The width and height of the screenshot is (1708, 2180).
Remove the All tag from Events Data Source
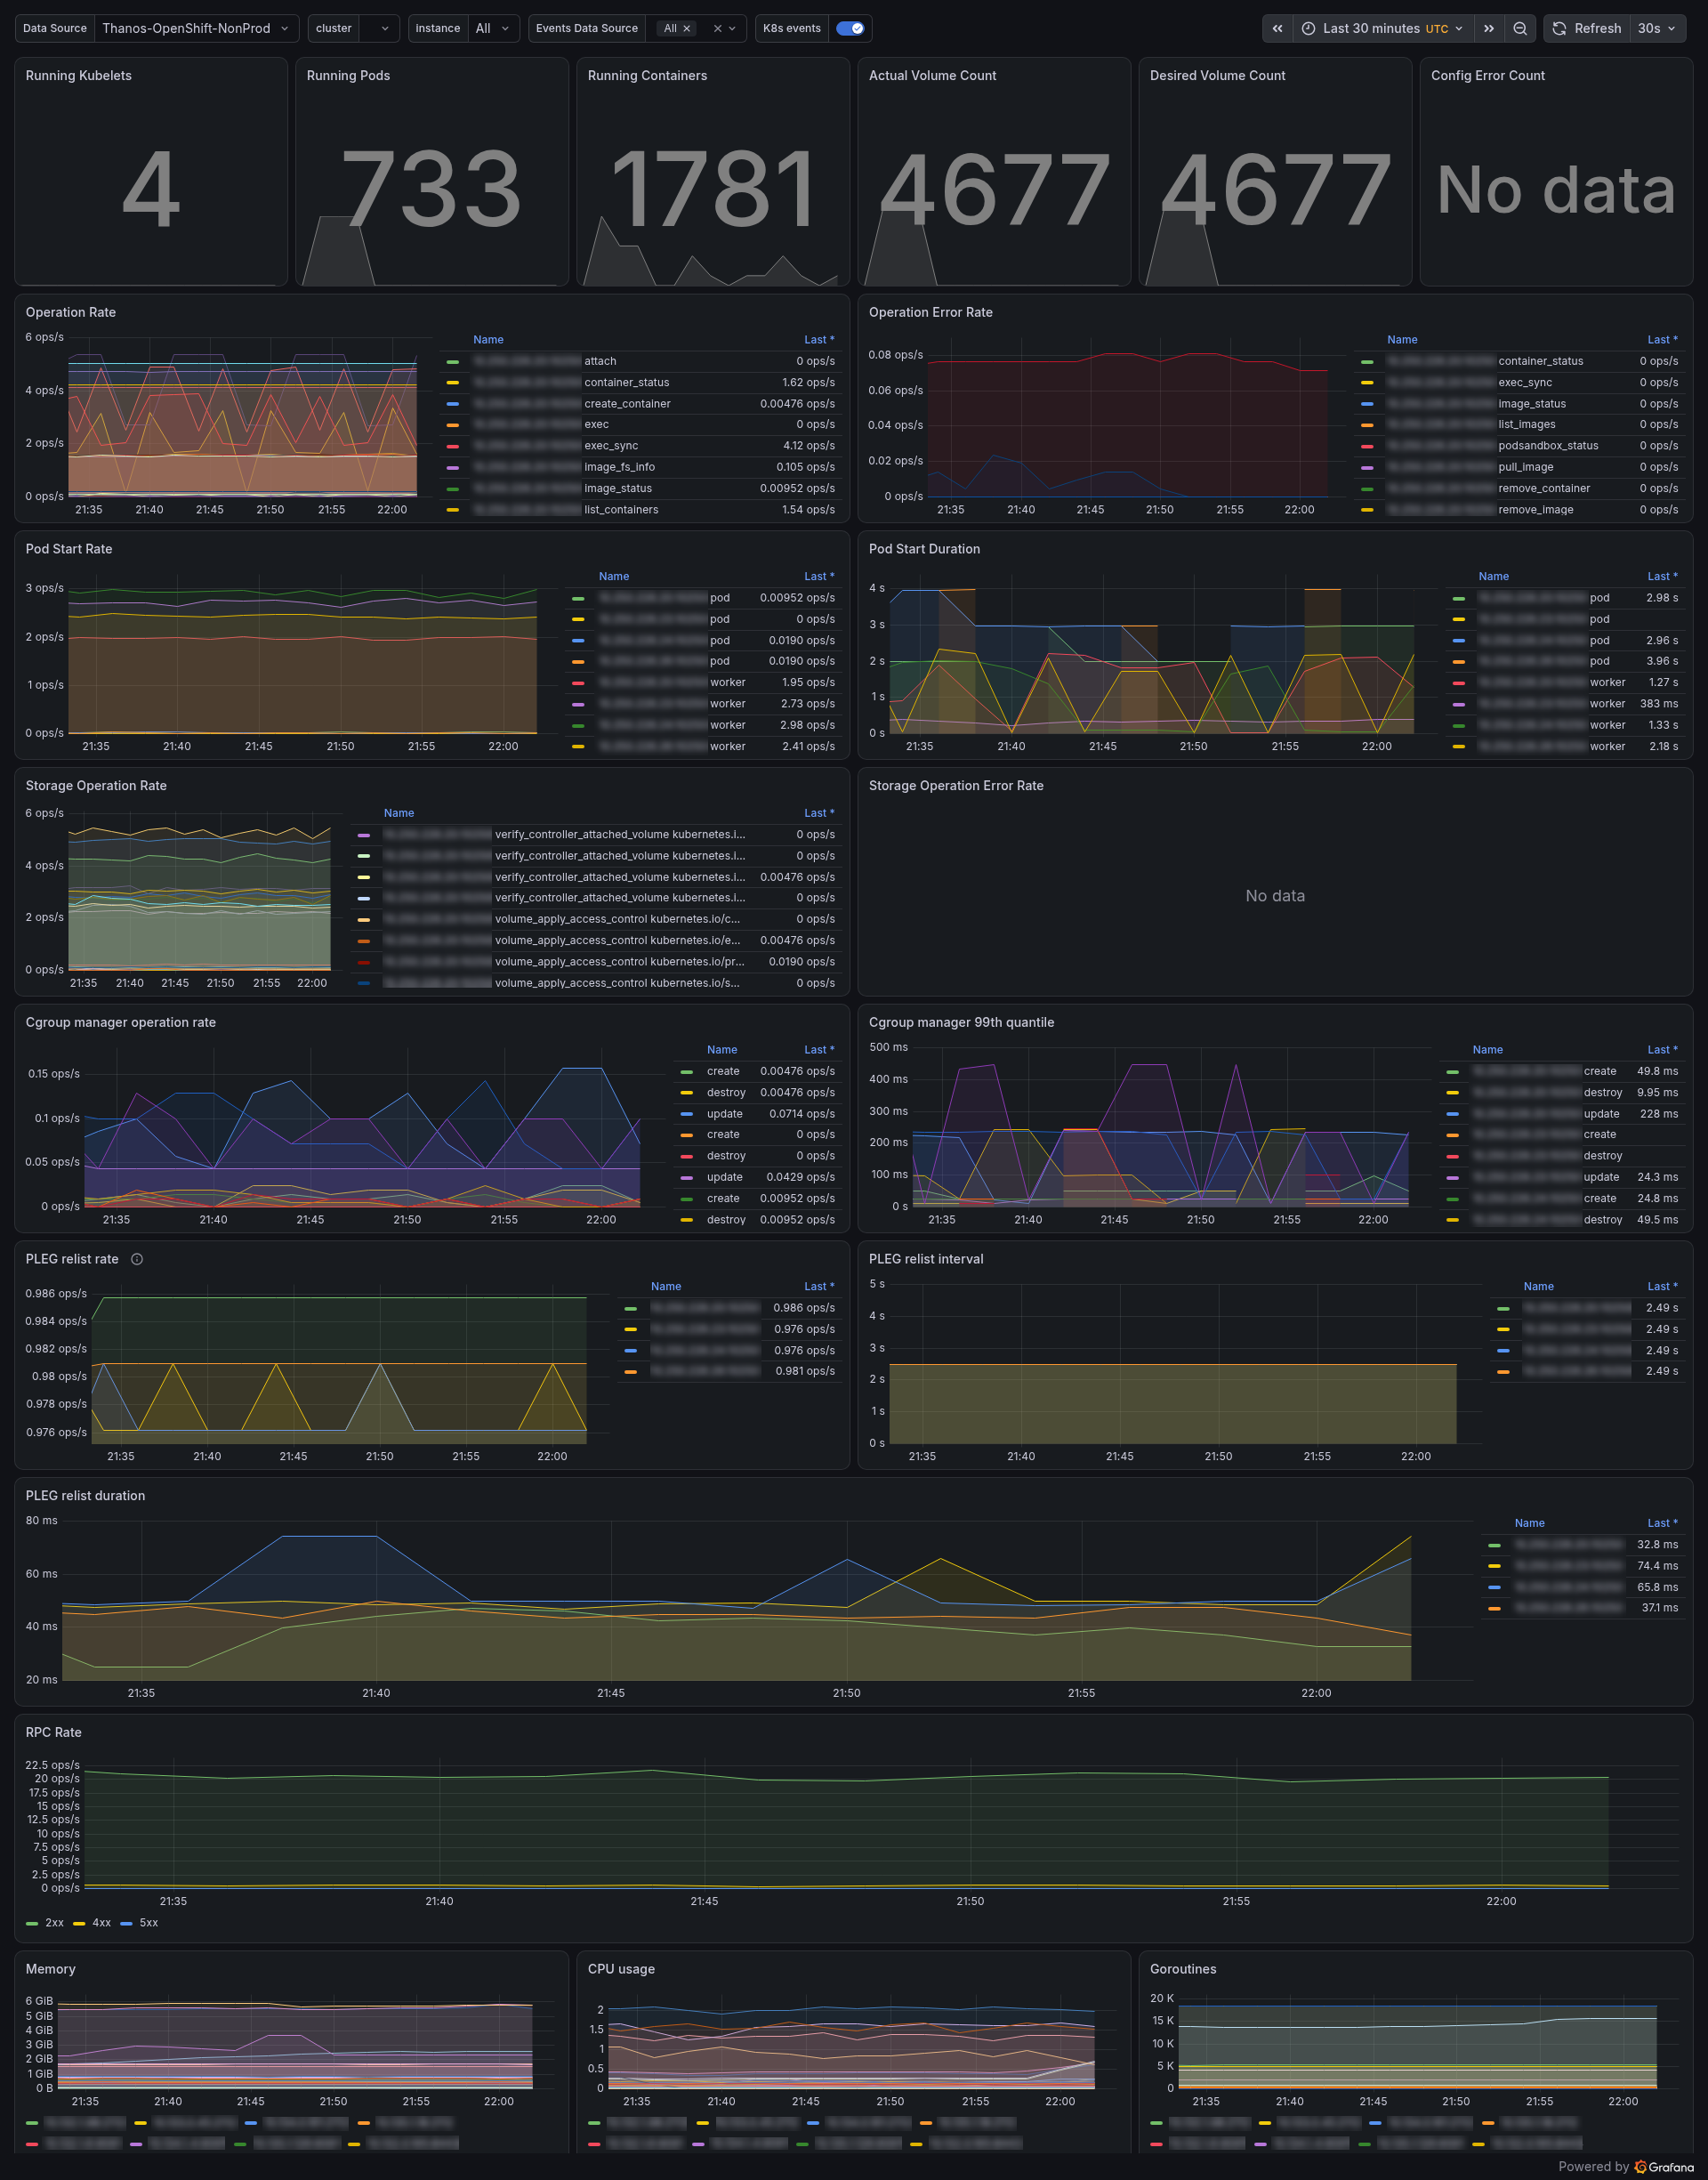(x=687, y=29)
